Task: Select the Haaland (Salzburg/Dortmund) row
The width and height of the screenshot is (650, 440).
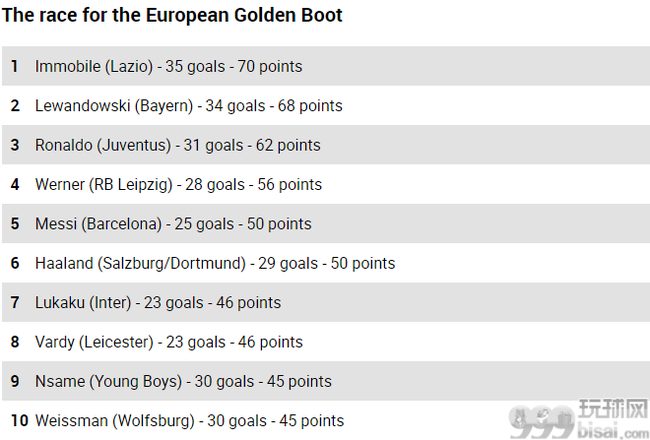Action: tap(326, 263)
